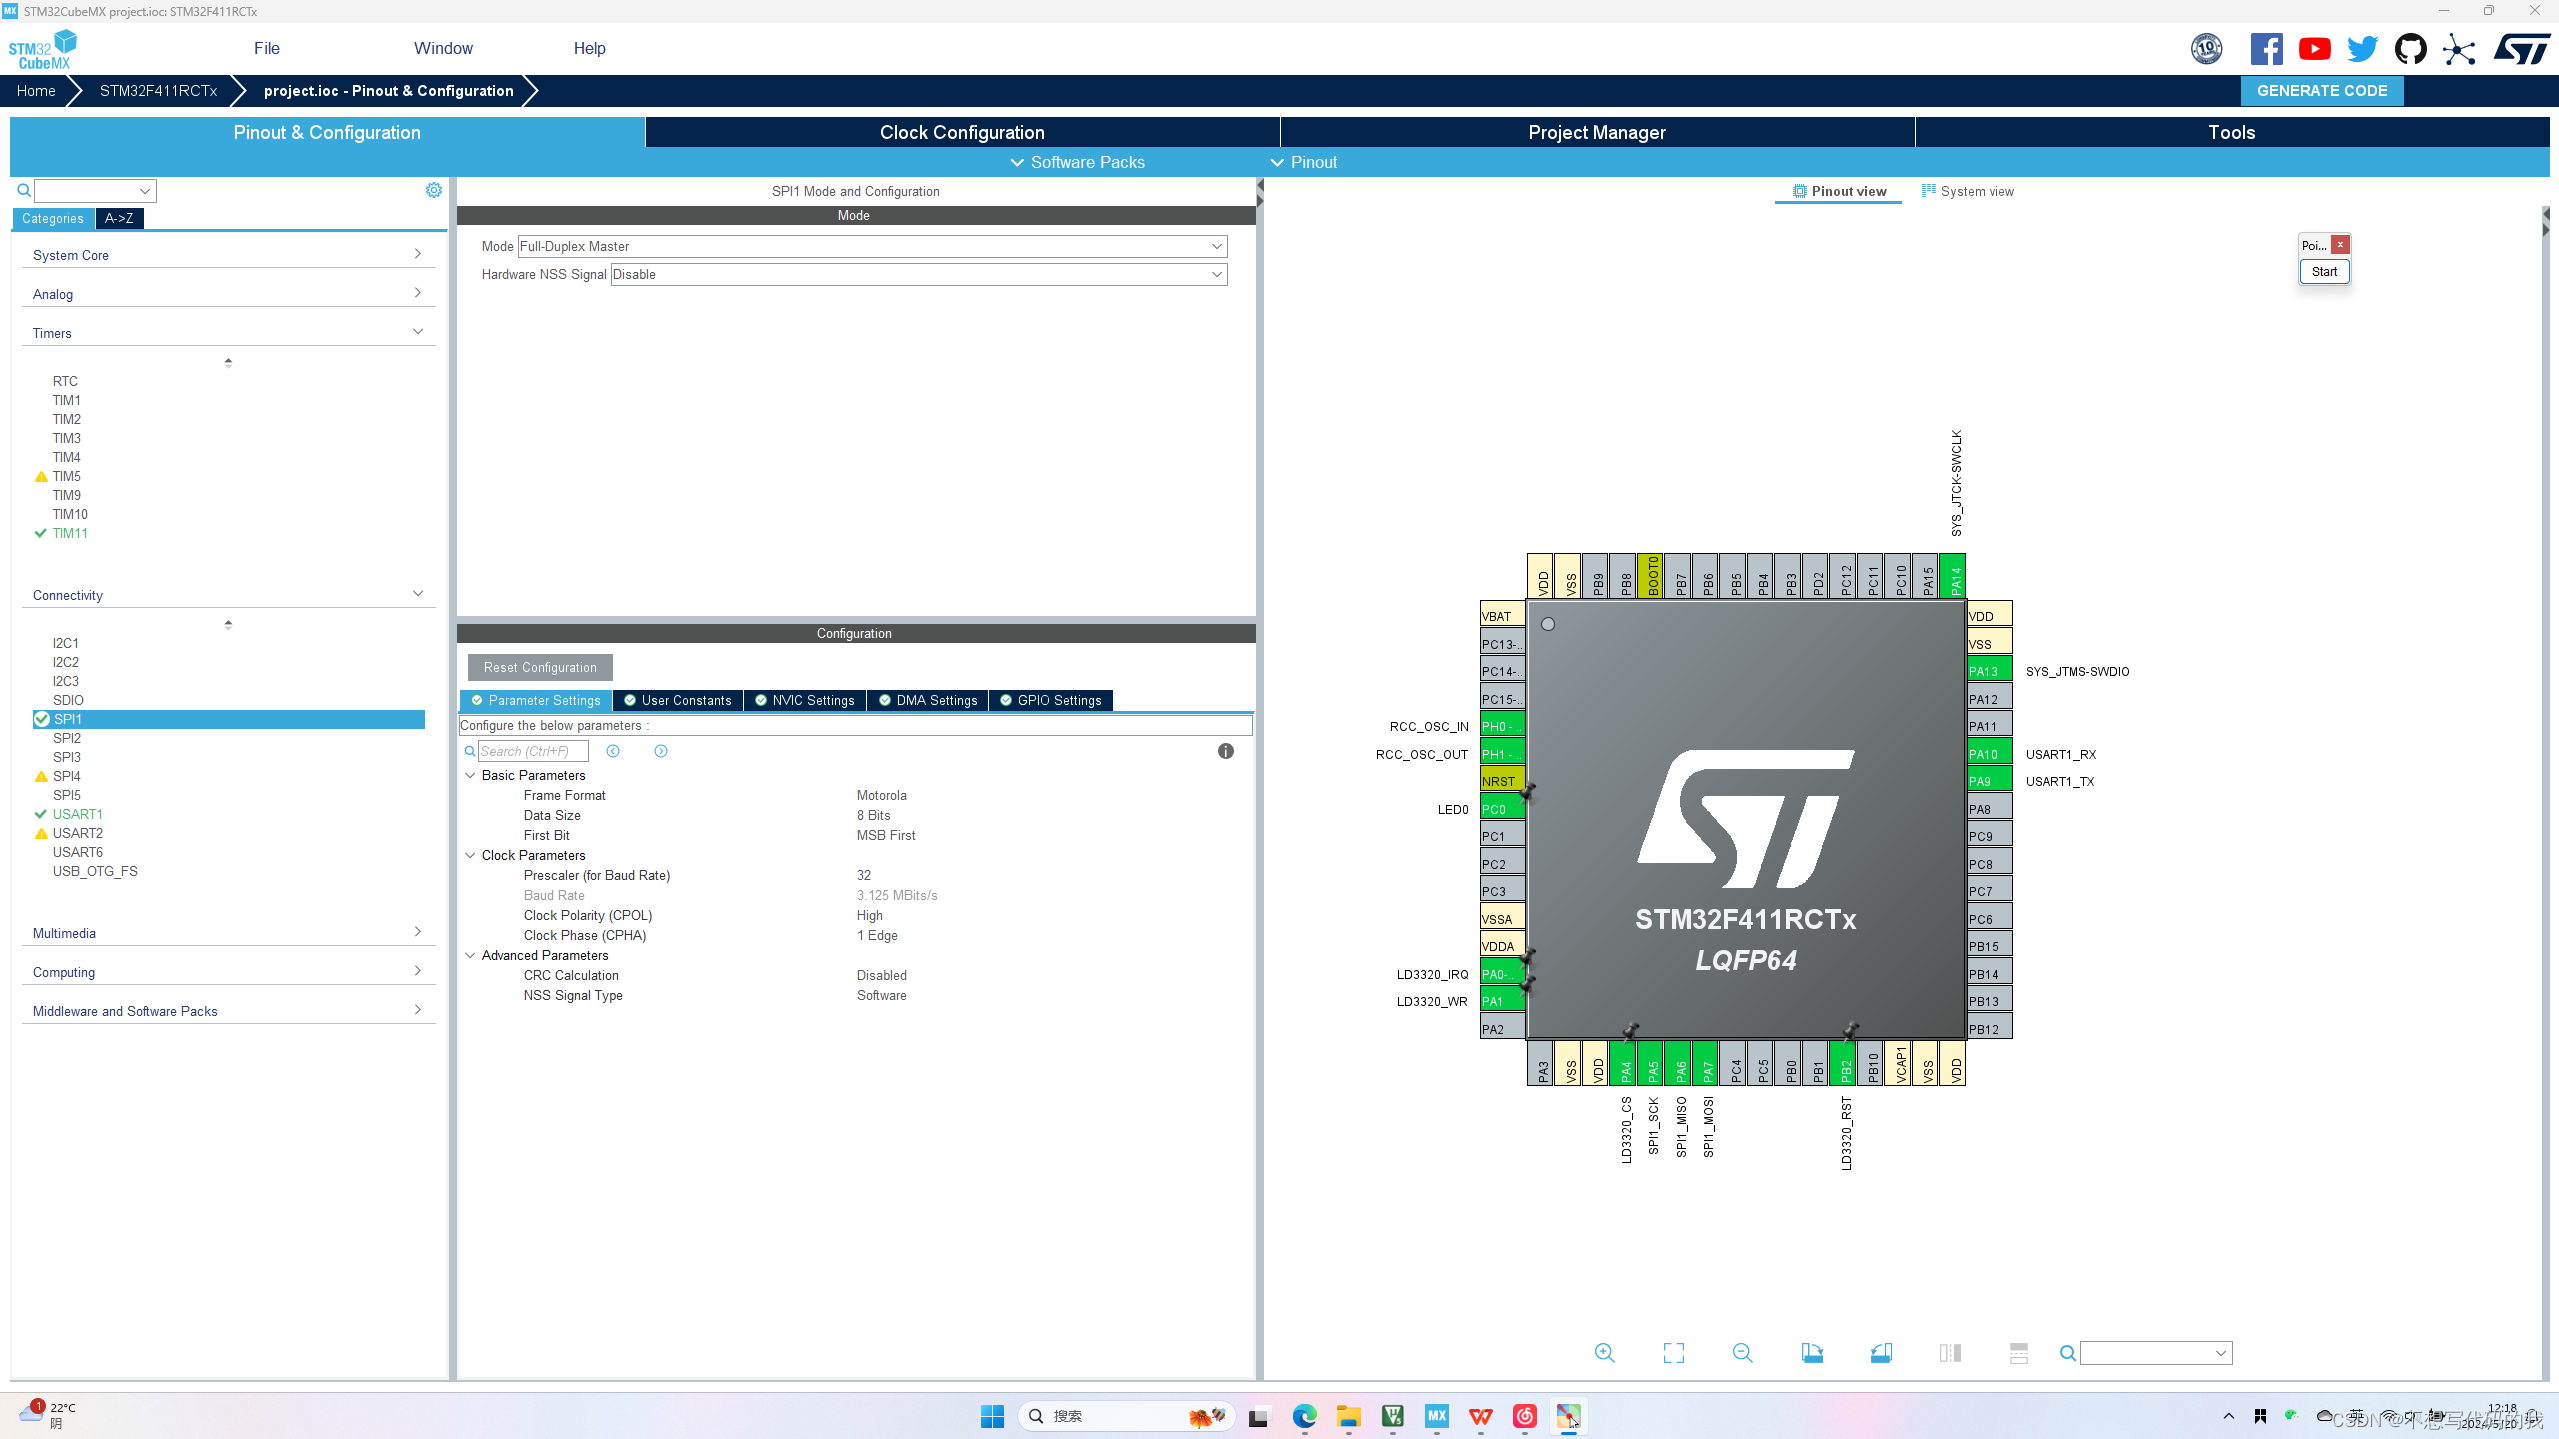2559x1439 pixels.
Task: Go to next parameter search result
Action: point(661,751)
